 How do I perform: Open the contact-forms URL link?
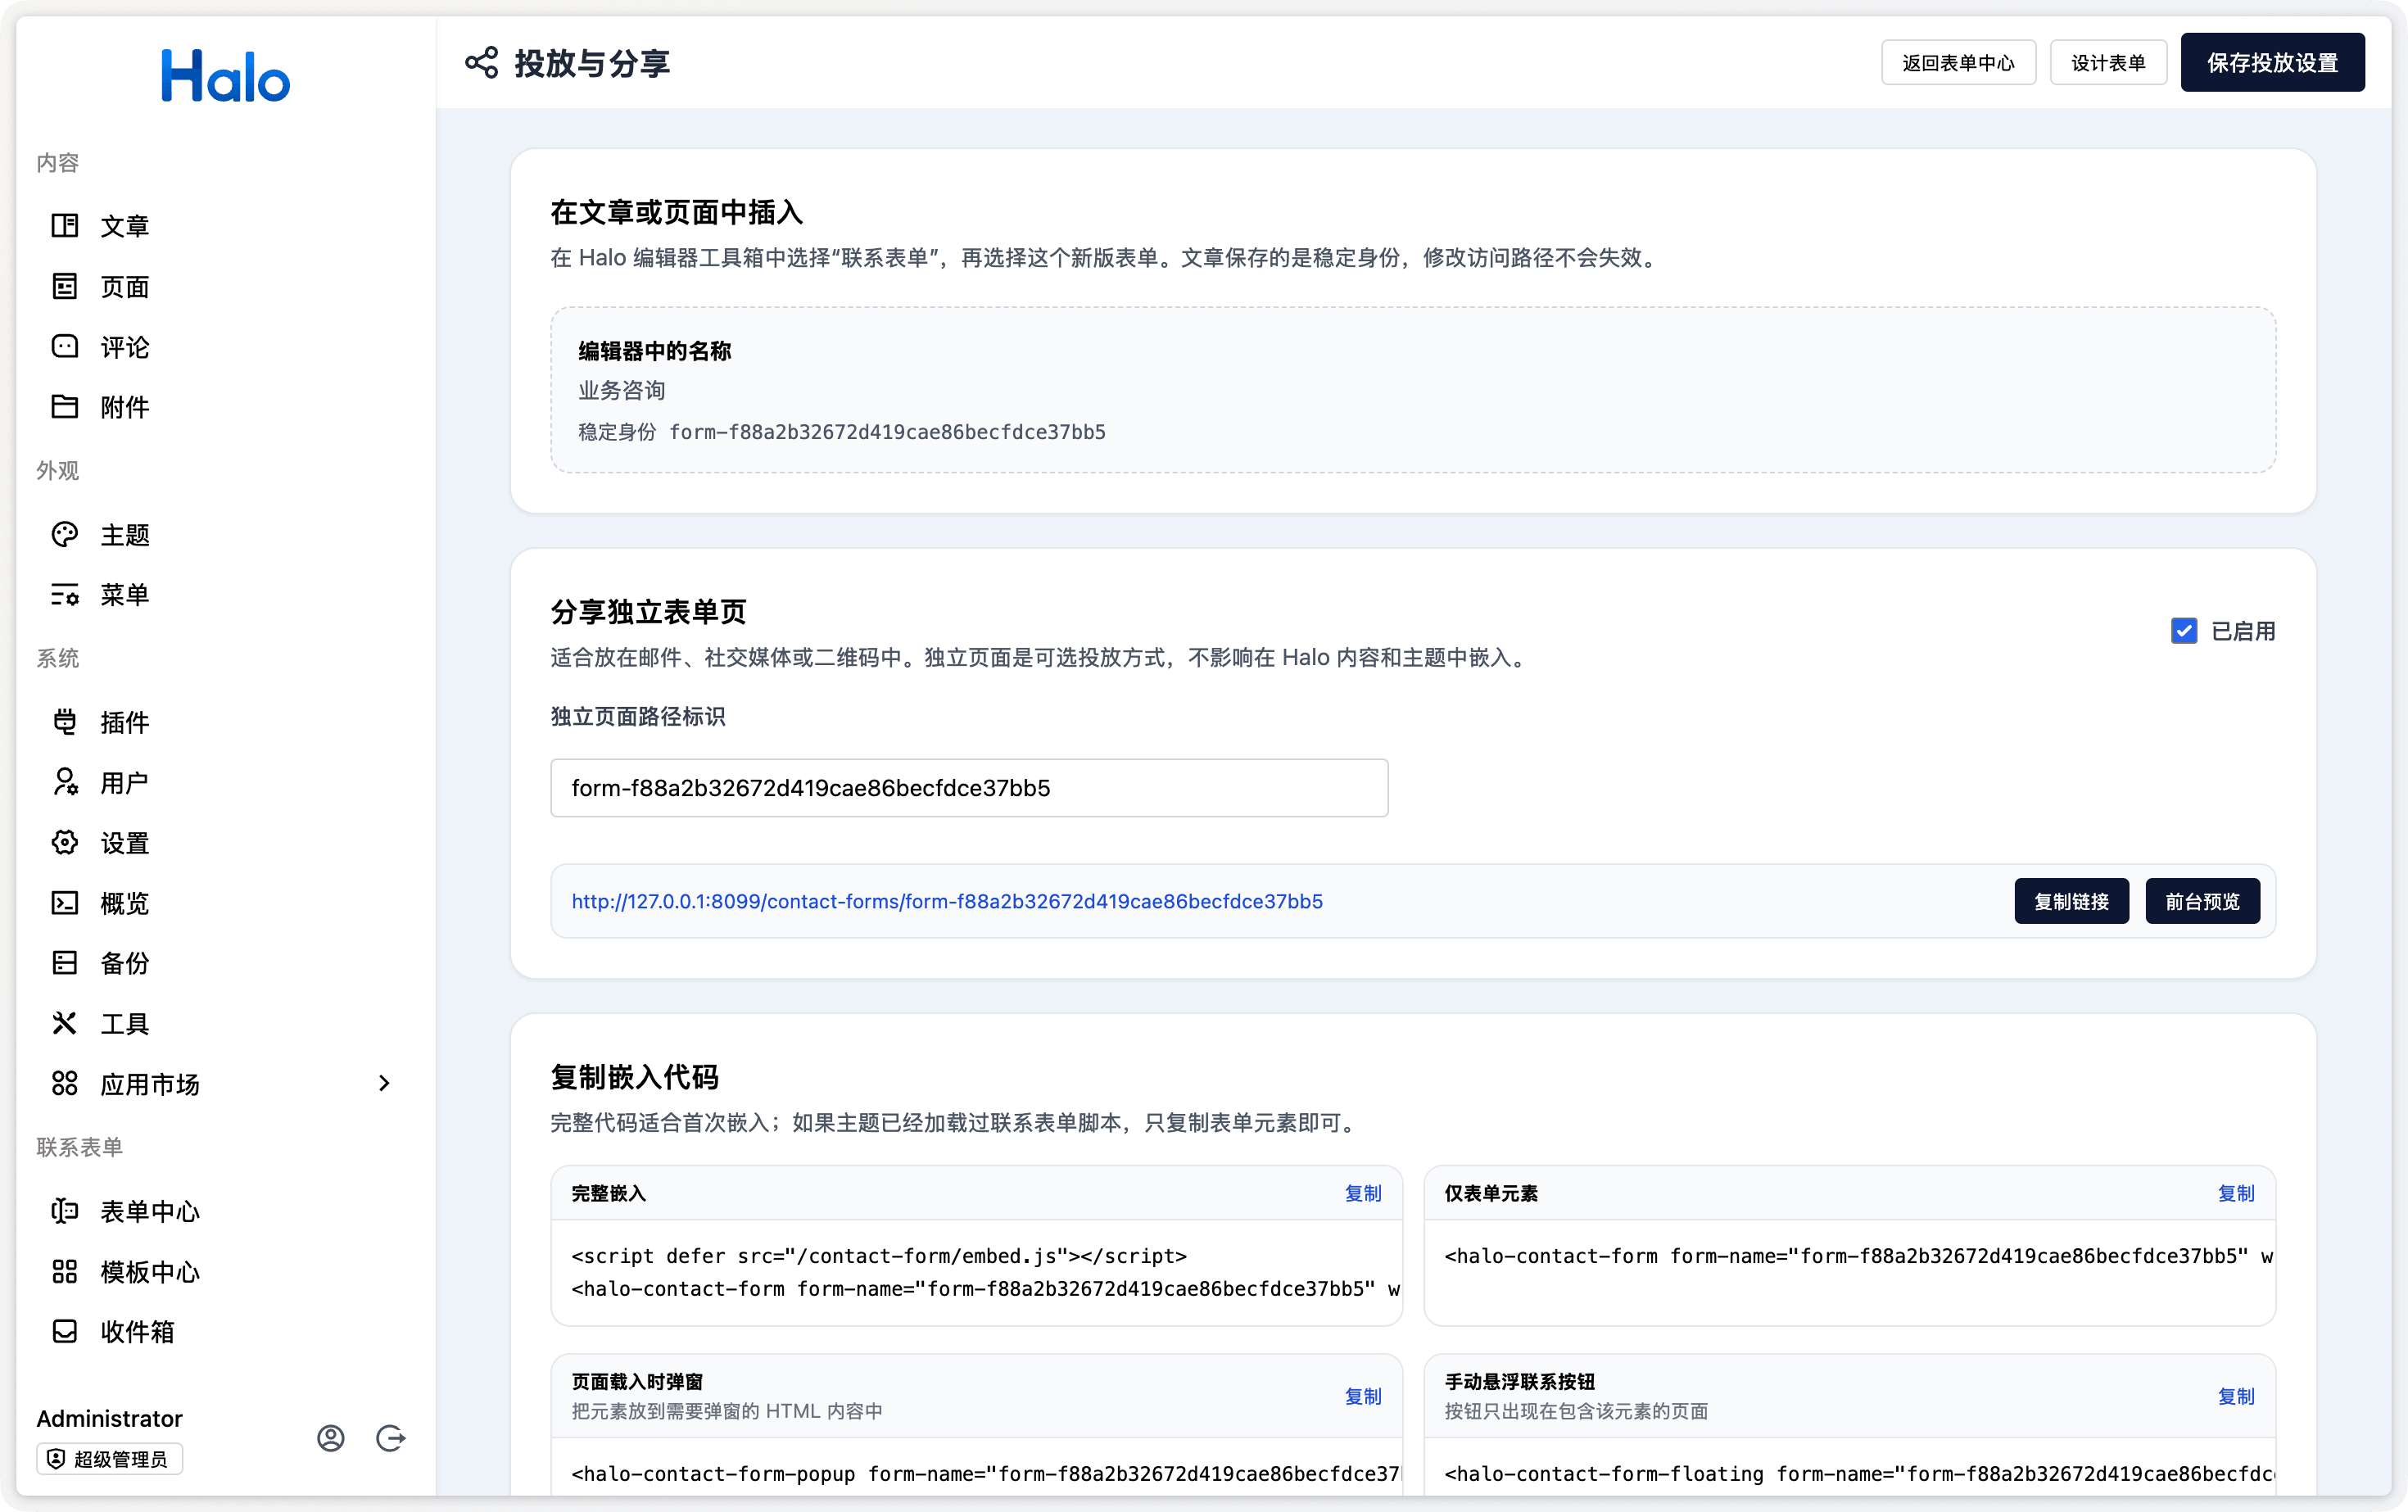click(x=947, y=901)
